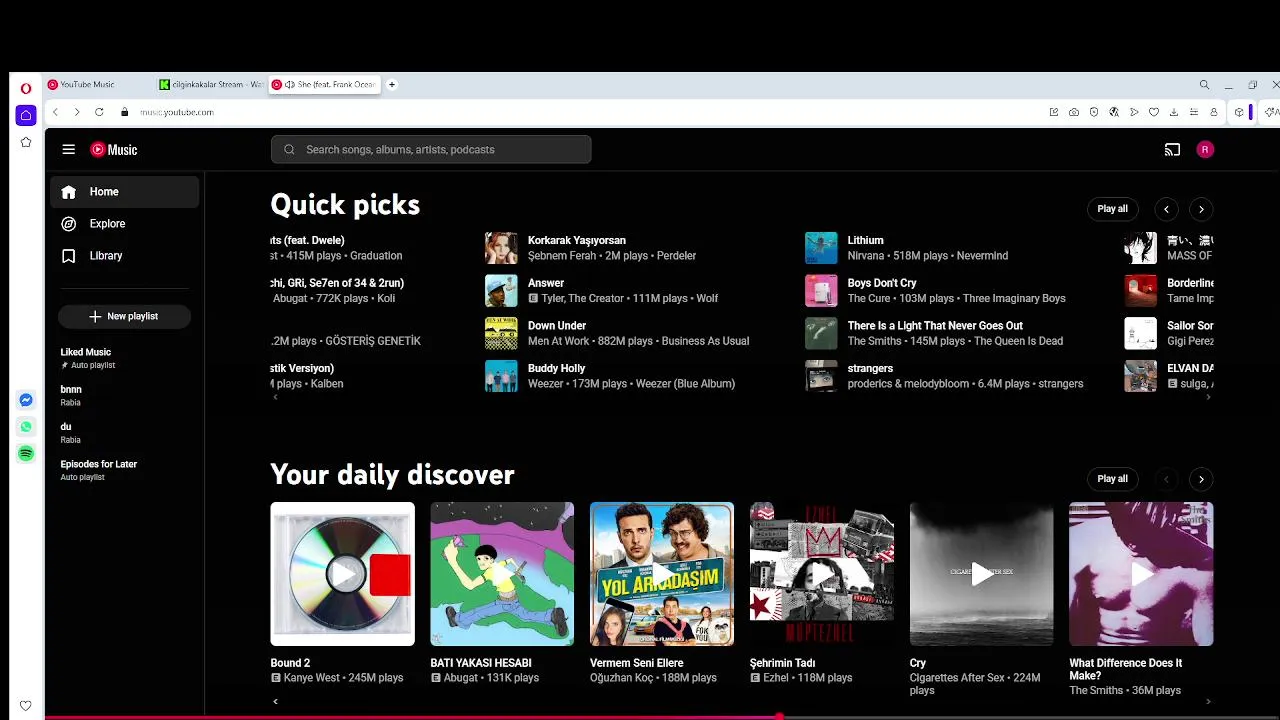The width and height of the screenshot is (1280, 720).
Task: Click the search songs input field
Action: [431, 149]
